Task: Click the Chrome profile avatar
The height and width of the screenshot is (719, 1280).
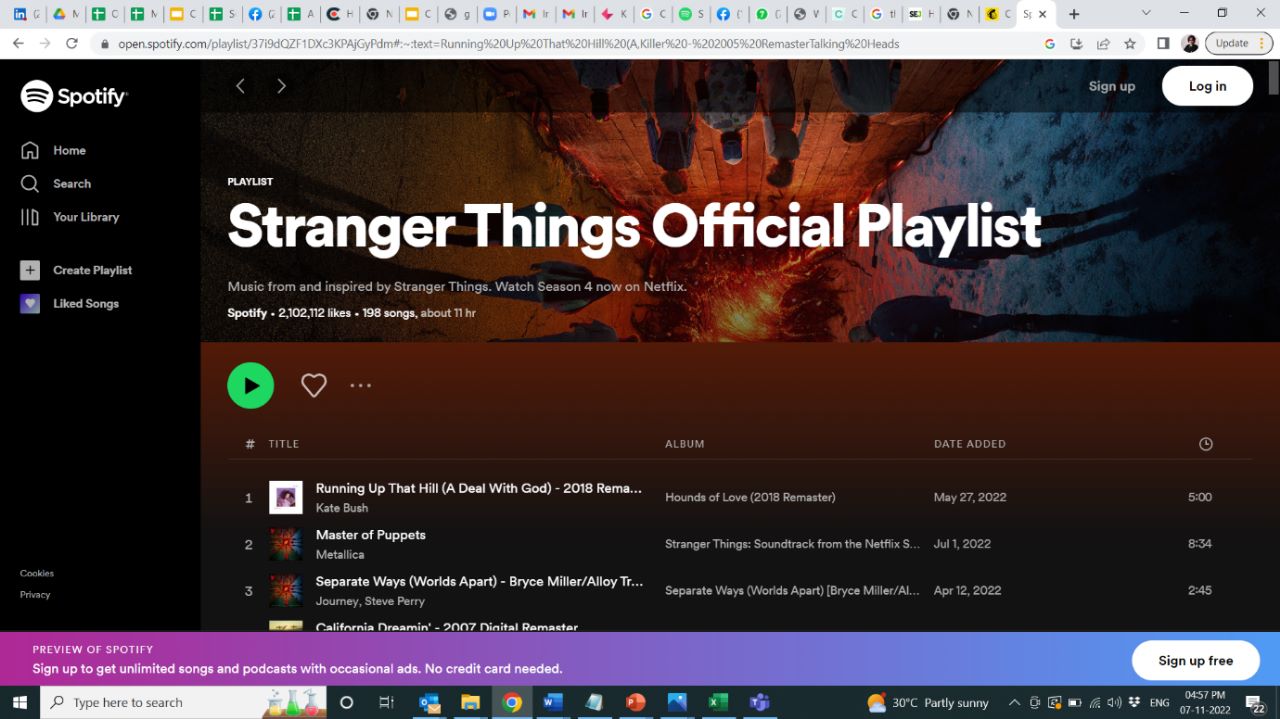Action: [x=1190, y=44]
